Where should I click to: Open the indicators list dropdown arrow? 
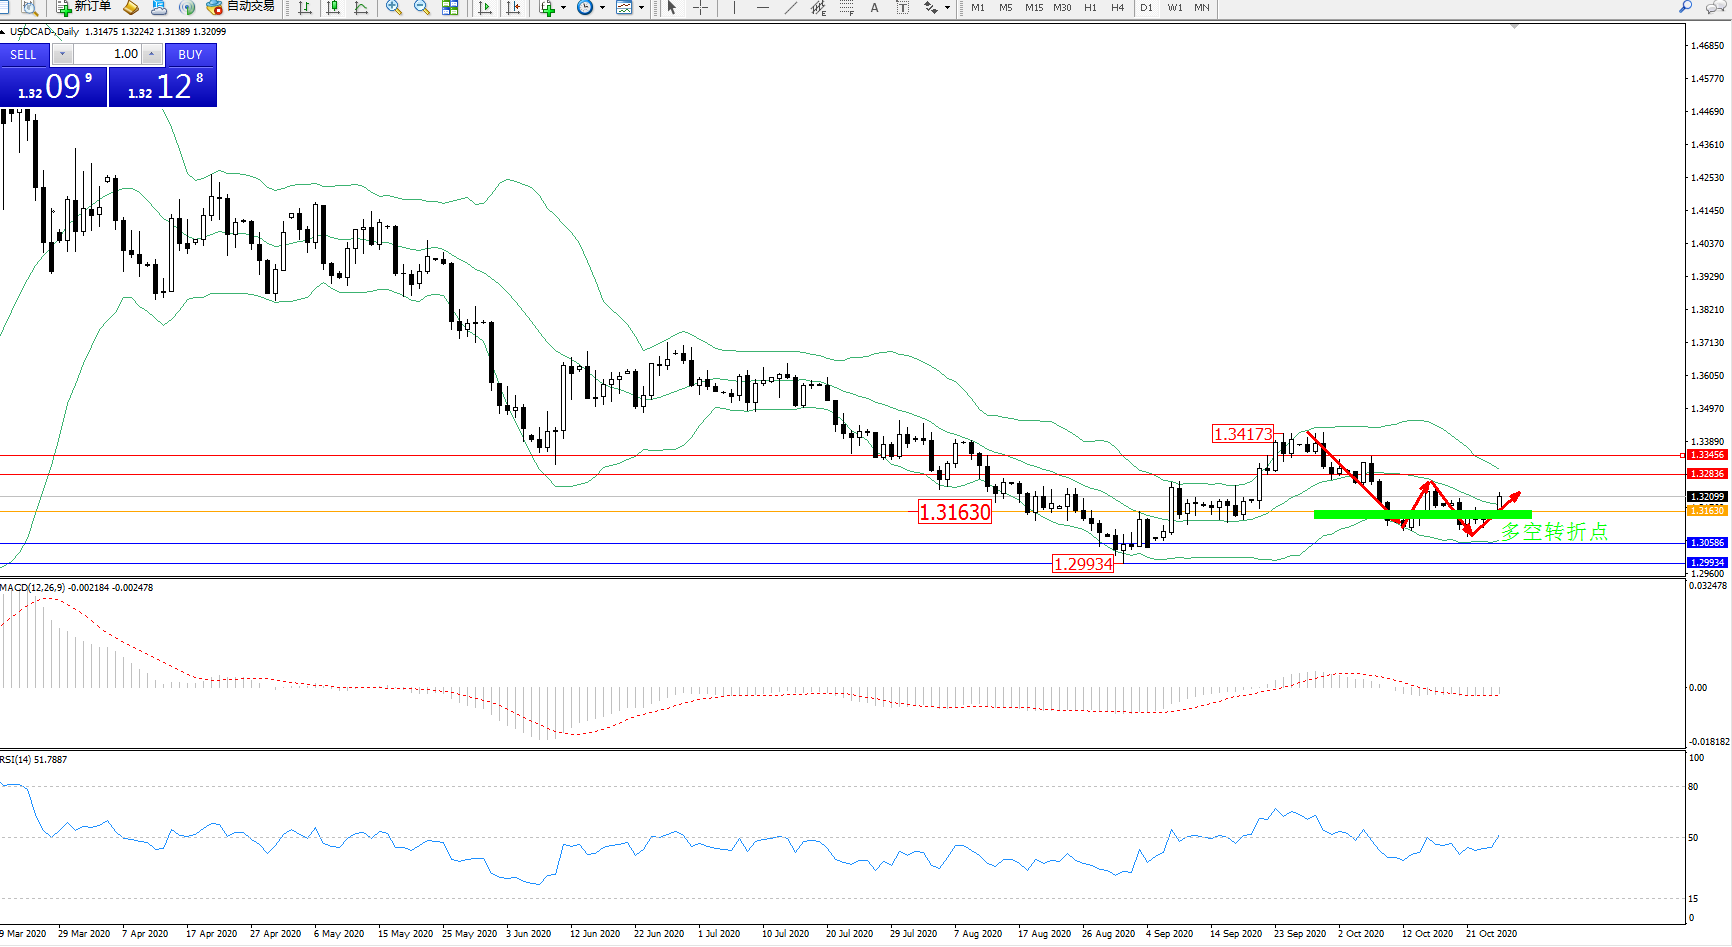coord(563,7)
